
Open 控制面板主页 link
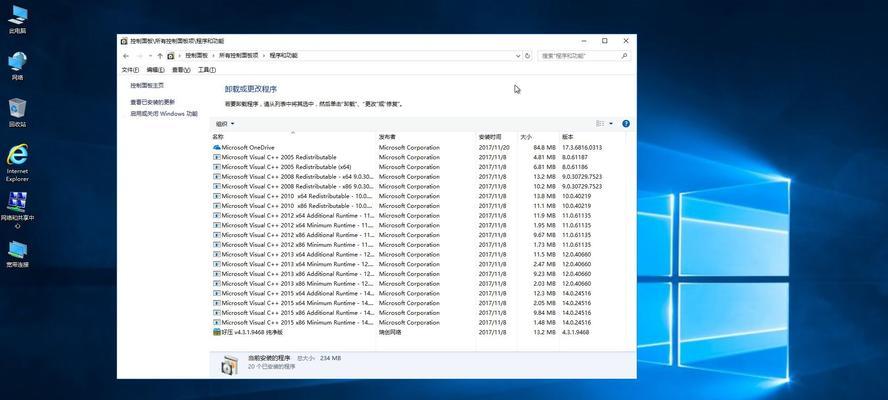pos(147,86)
